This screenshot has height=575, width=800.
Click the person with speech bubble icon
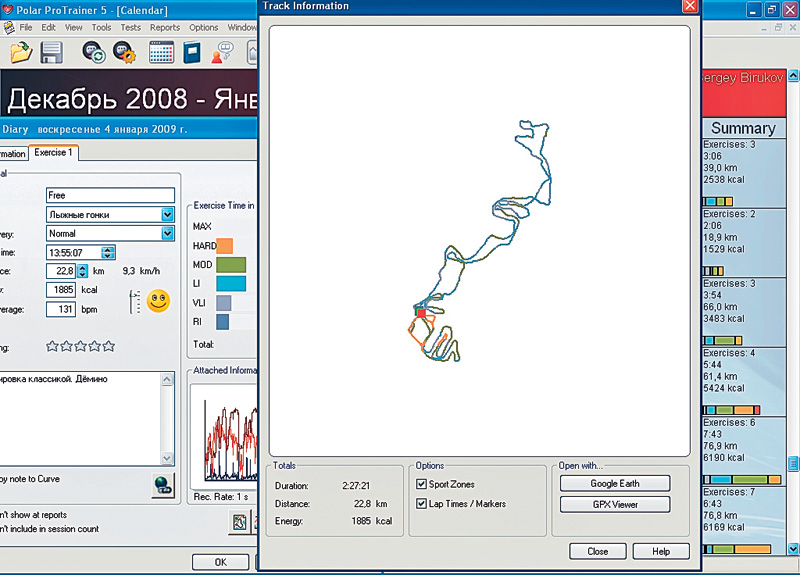pyautogui.click(x=222, y=53)
